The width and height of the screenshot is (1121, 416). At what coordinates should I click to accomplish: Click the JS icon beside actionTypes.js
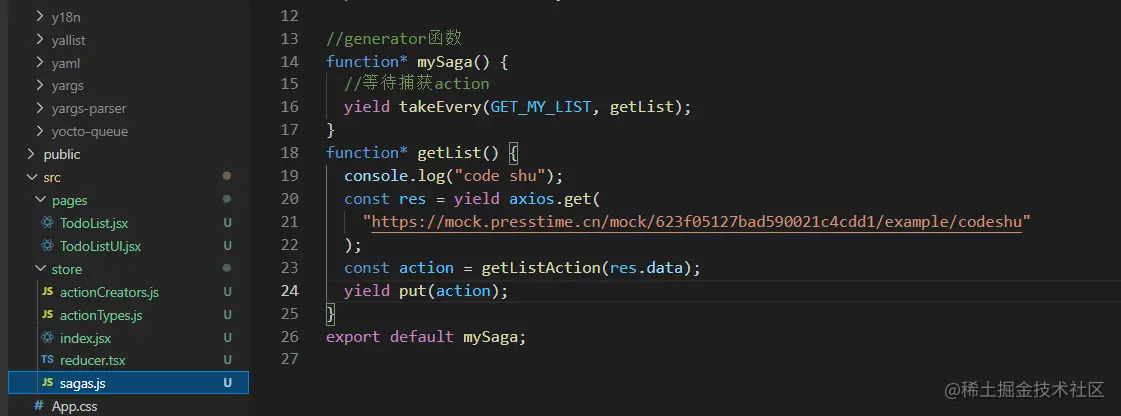click(x=47, y=315)
